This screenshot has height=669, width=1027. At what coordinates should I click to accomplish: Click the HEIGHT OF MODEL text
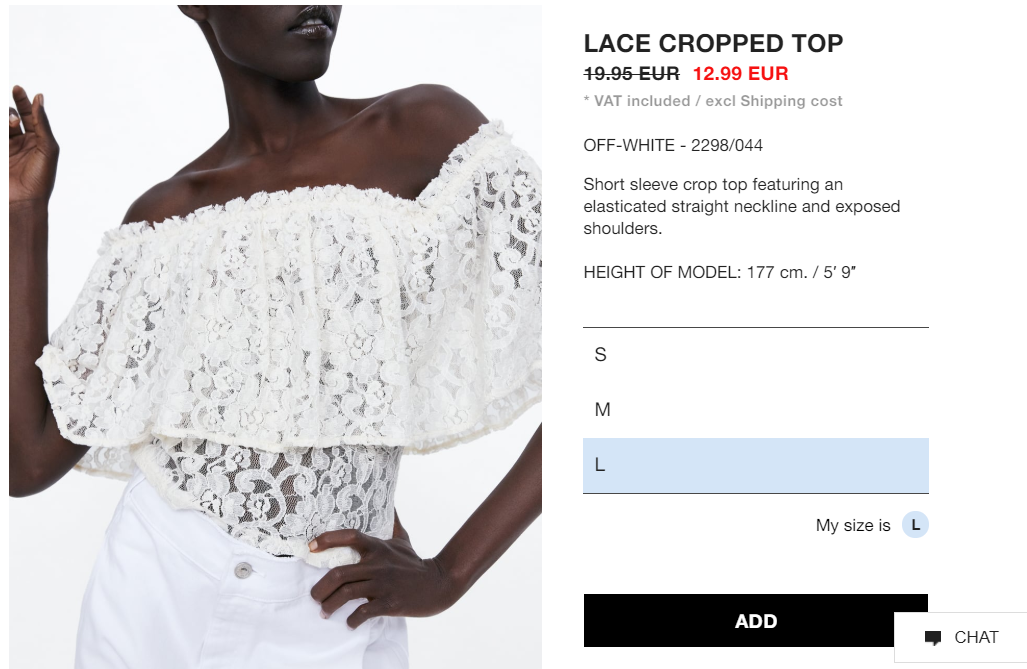click(719, 272)
